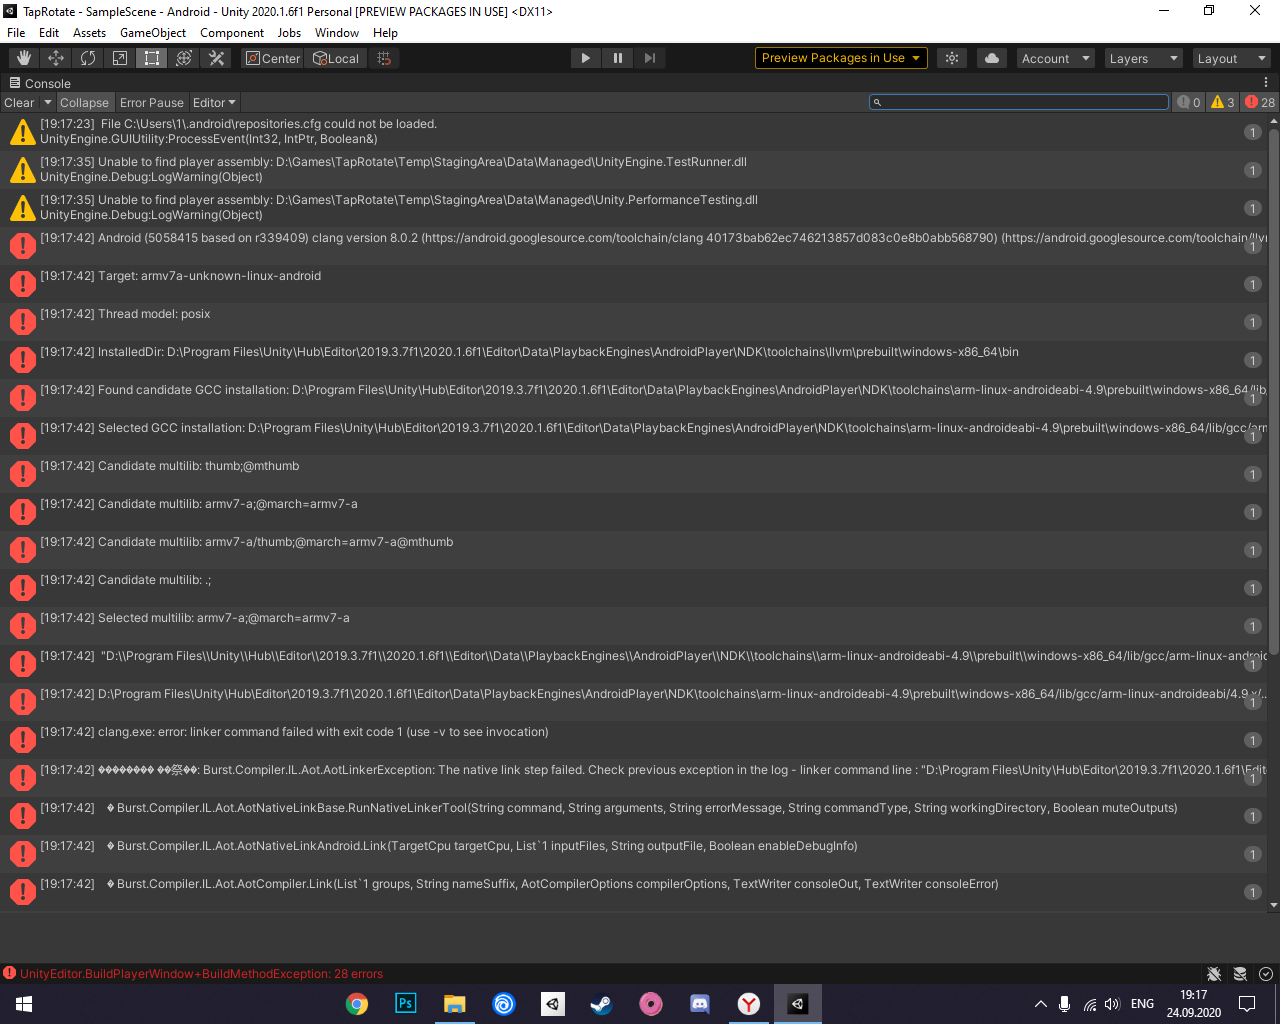Open the Jobs menu
Image resolution: width=1280 pixels, height=1024 pixels.
[x=289, y=32]
